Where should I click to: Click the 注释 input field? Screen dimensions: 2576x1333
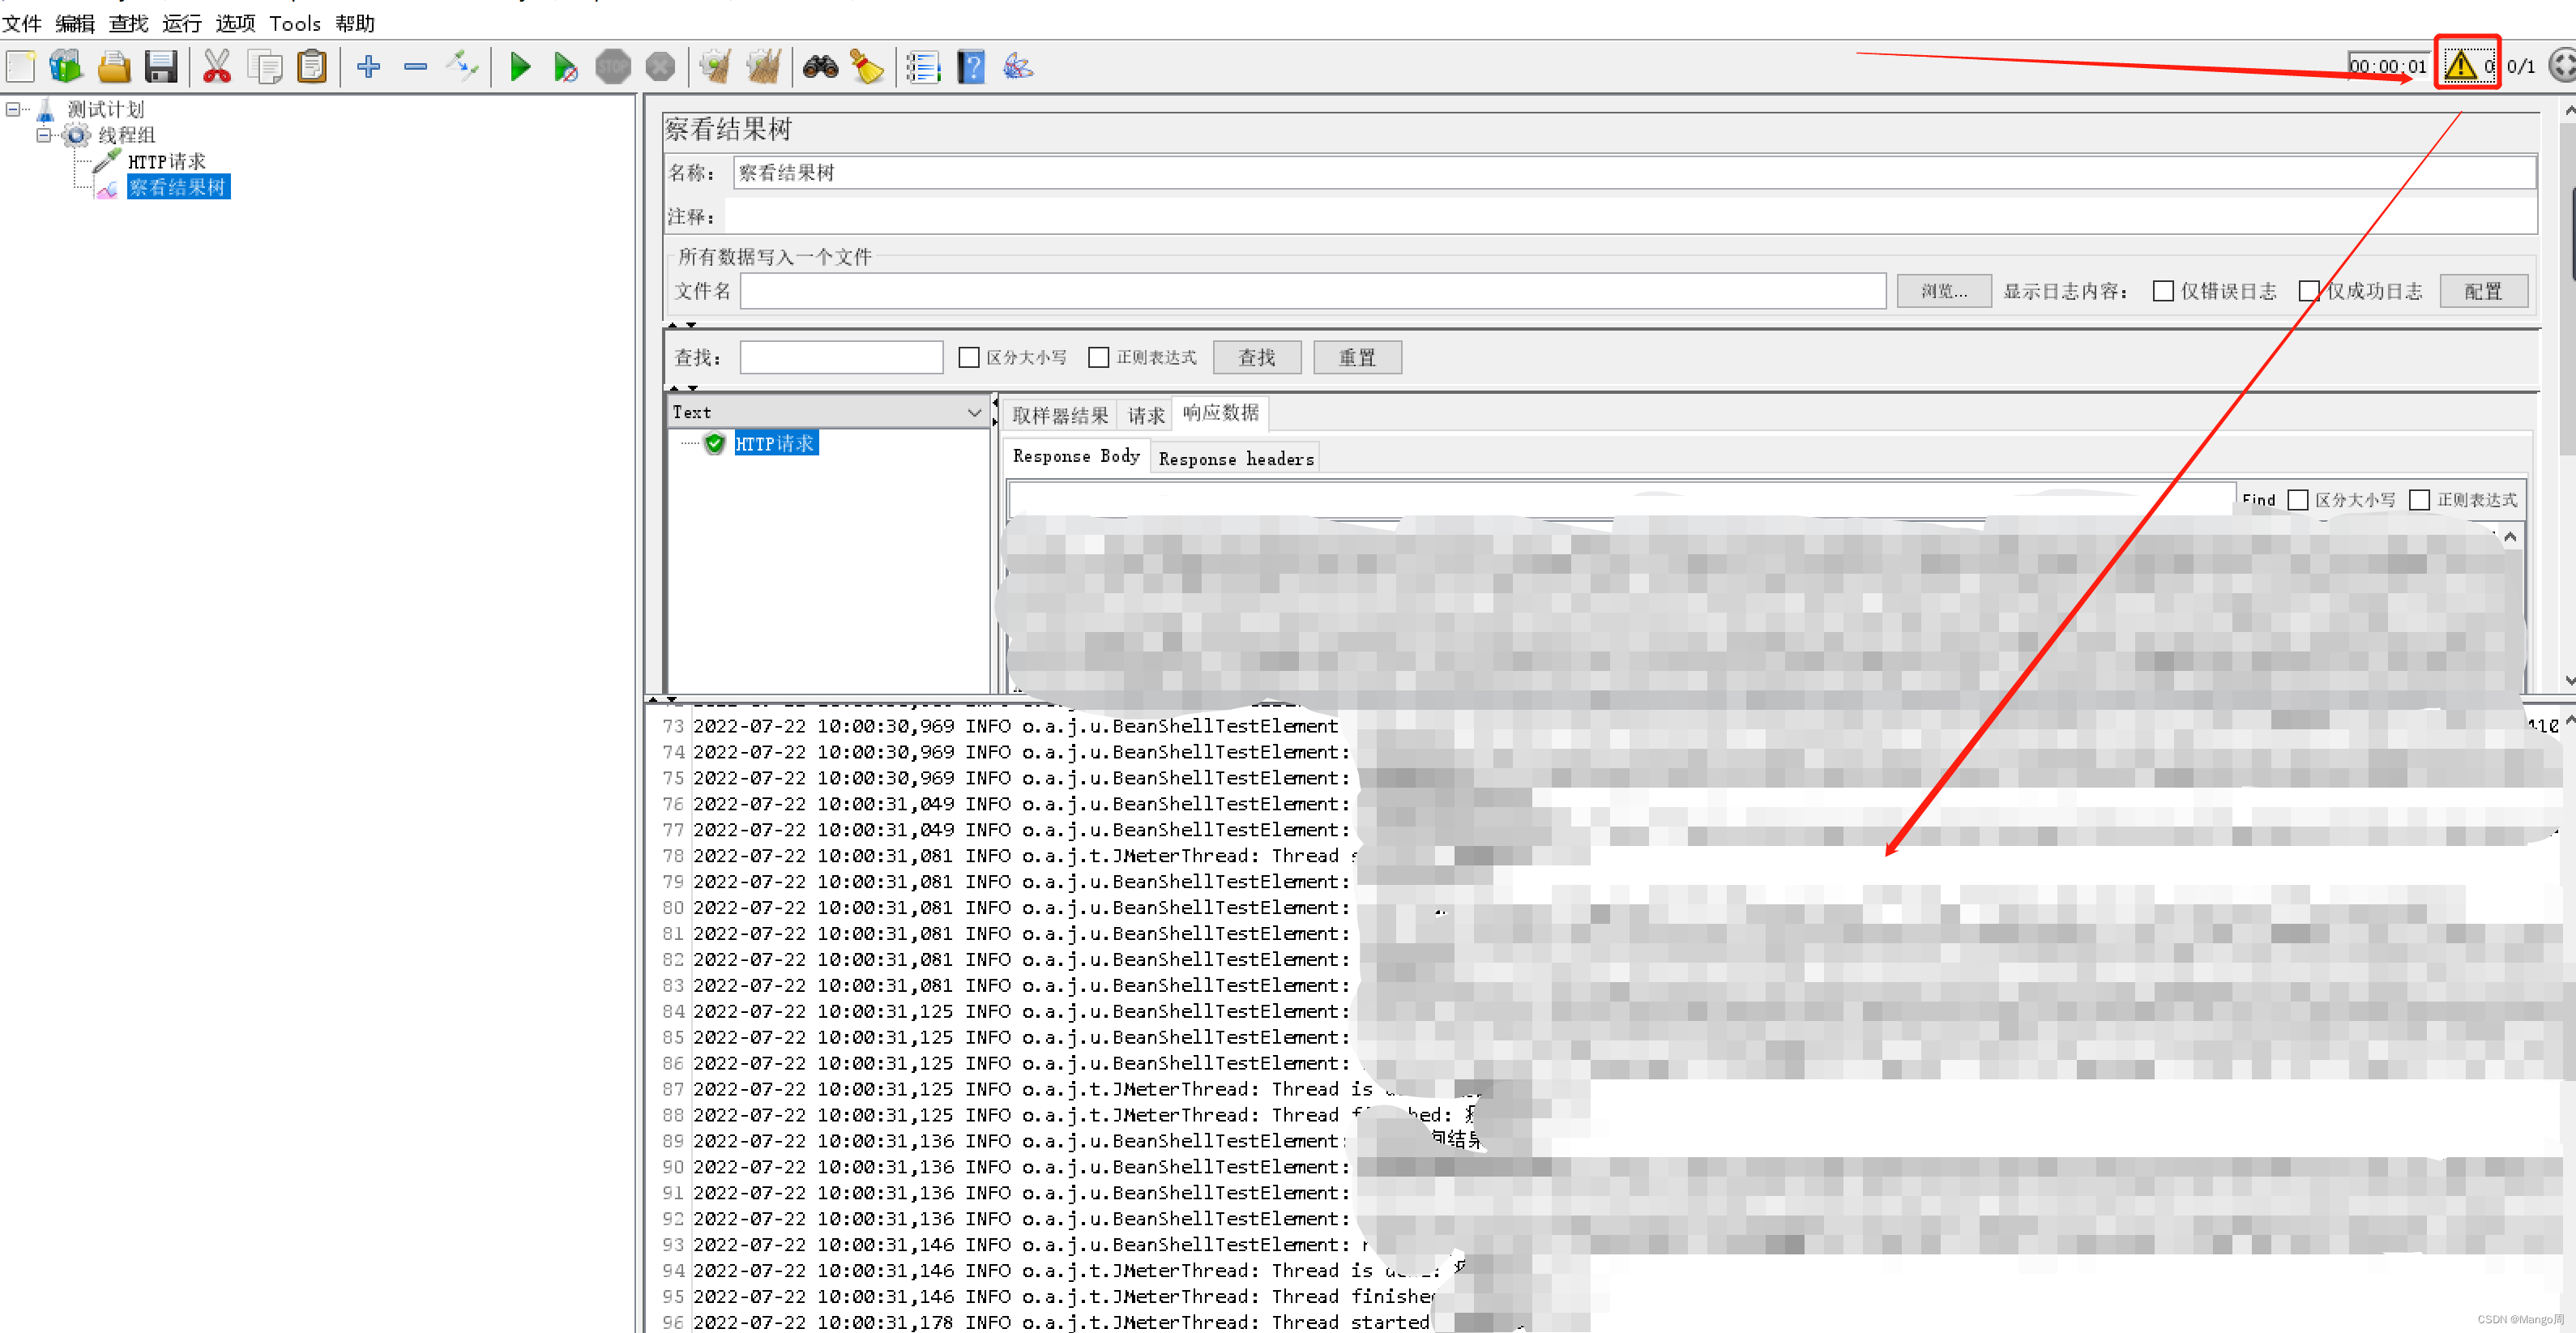coord(1630,216)
